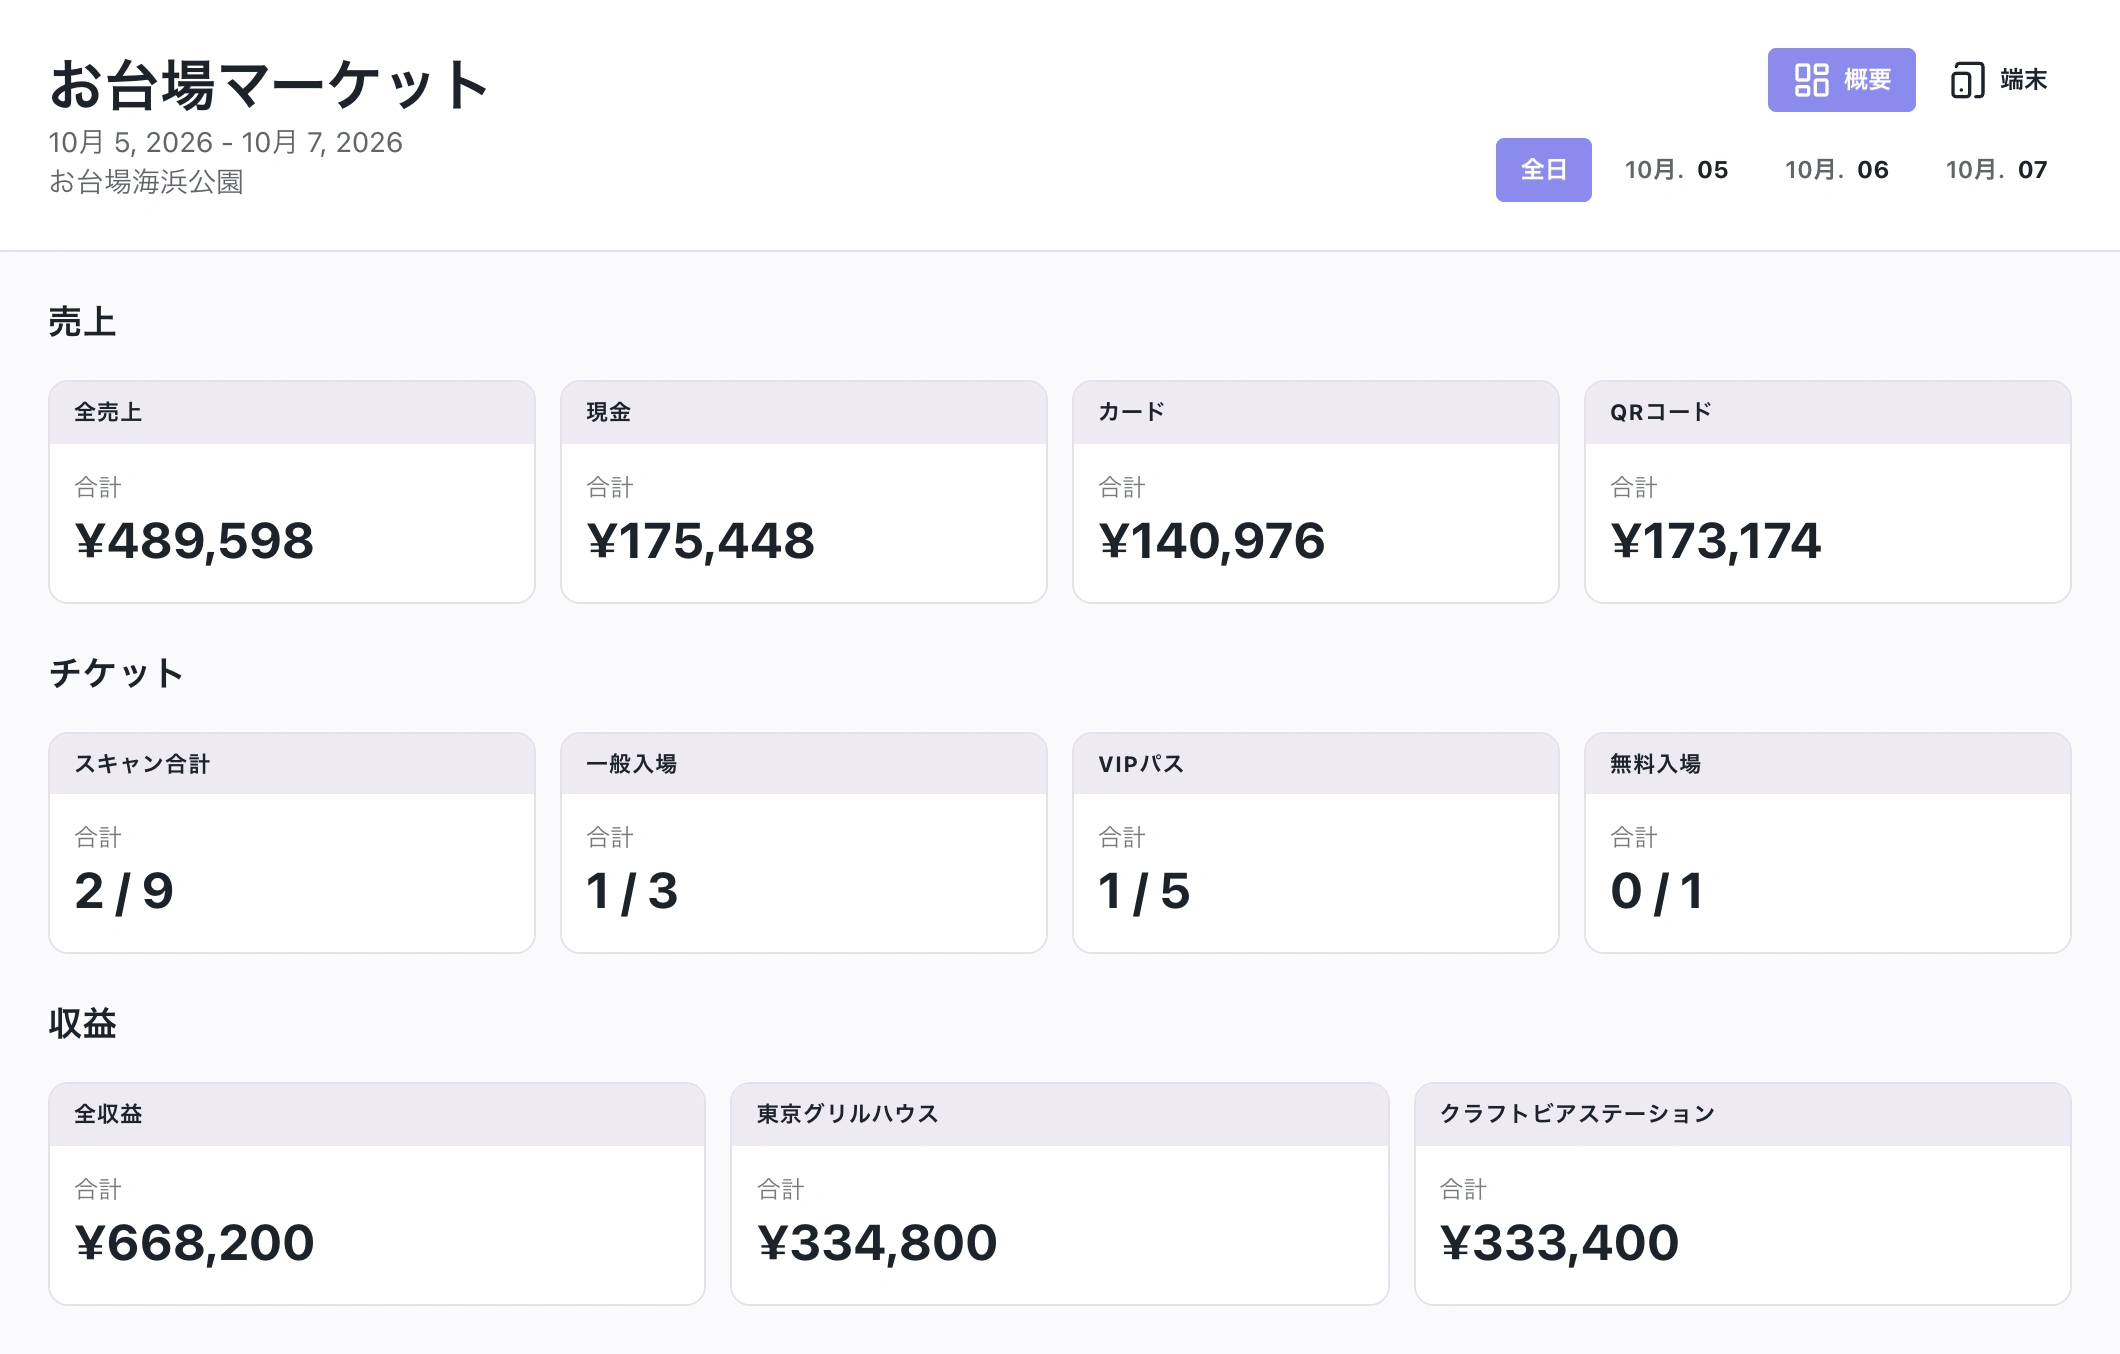Image resolution: width=2120 pixels, height=1354 pixels.
Task: Click the QRコード card header
Action: point(1828,412)
